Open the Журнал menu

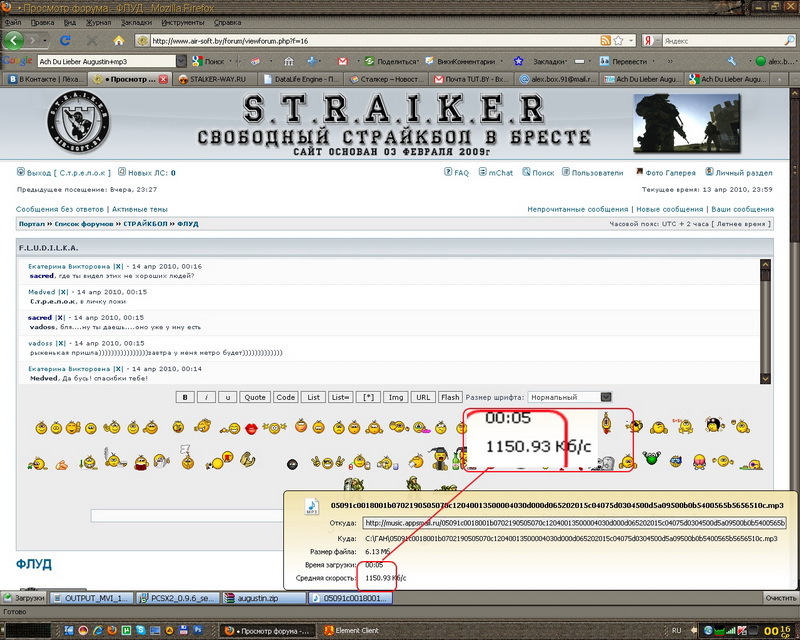point(98,22)
